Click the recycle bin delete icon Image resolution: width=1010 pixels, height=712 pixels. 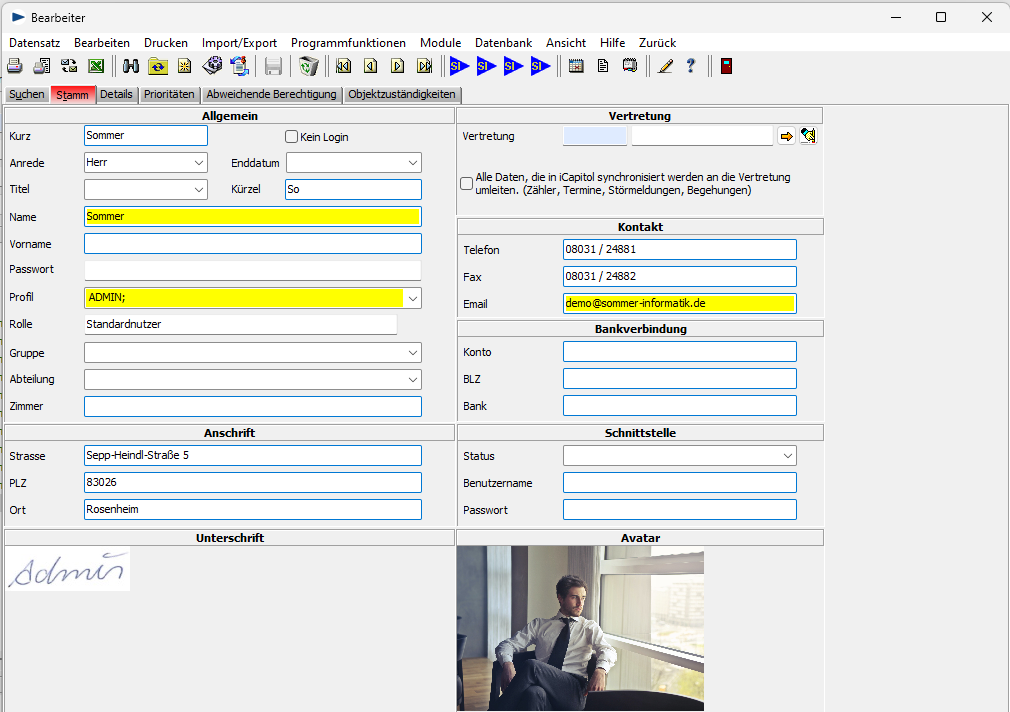pyautogui.click(x=309, y=66)
